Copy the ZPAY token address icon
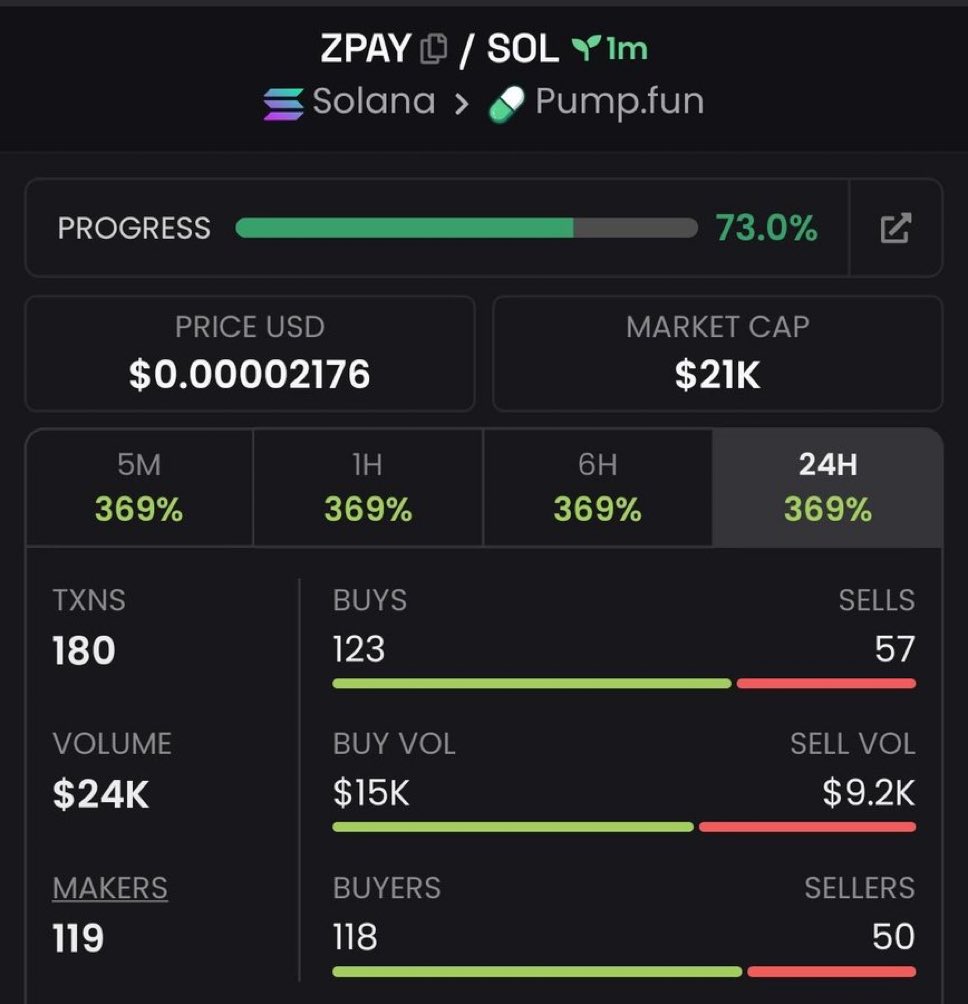 [433, 49]
